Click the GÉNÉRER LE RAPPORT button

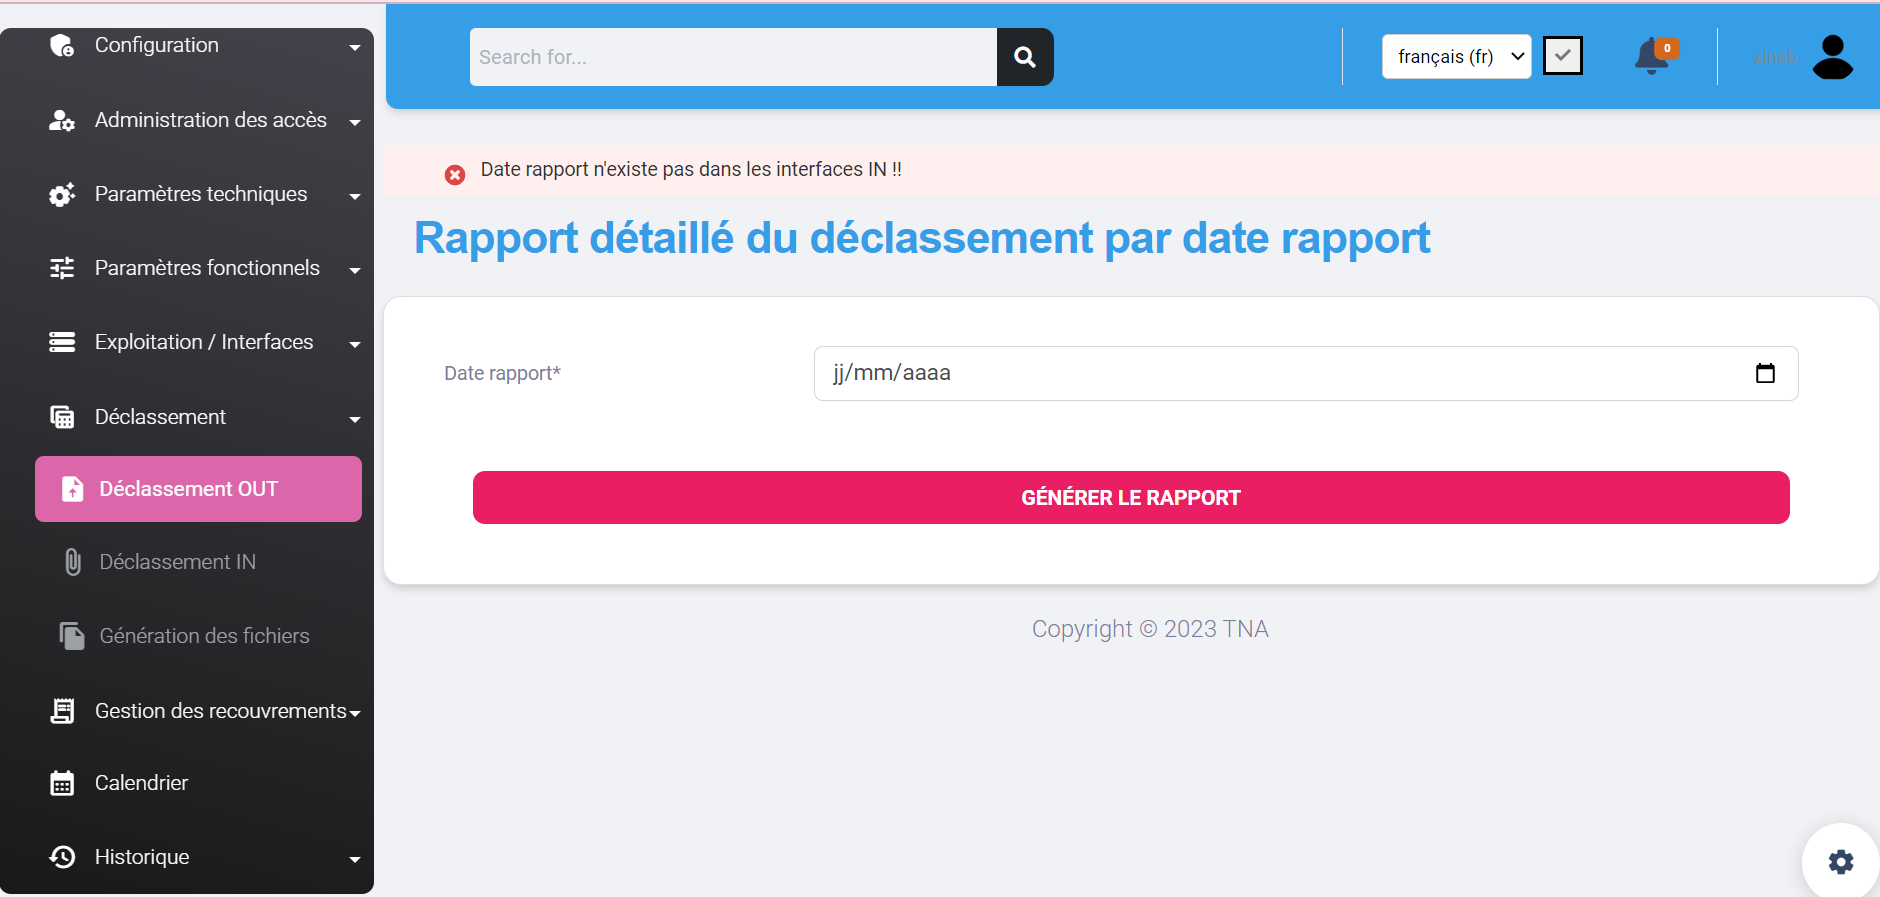pyautogui.click(x=1130, y=498)
